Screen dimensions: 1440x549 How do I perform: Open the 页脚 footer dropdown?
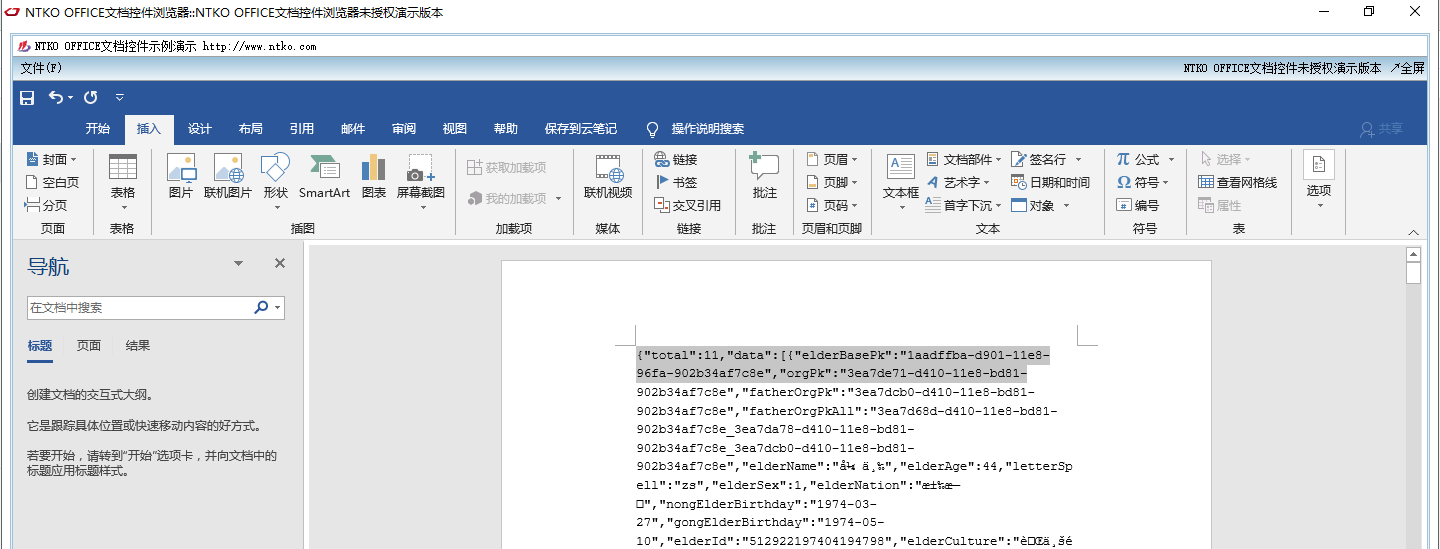[x=831, y=183]
